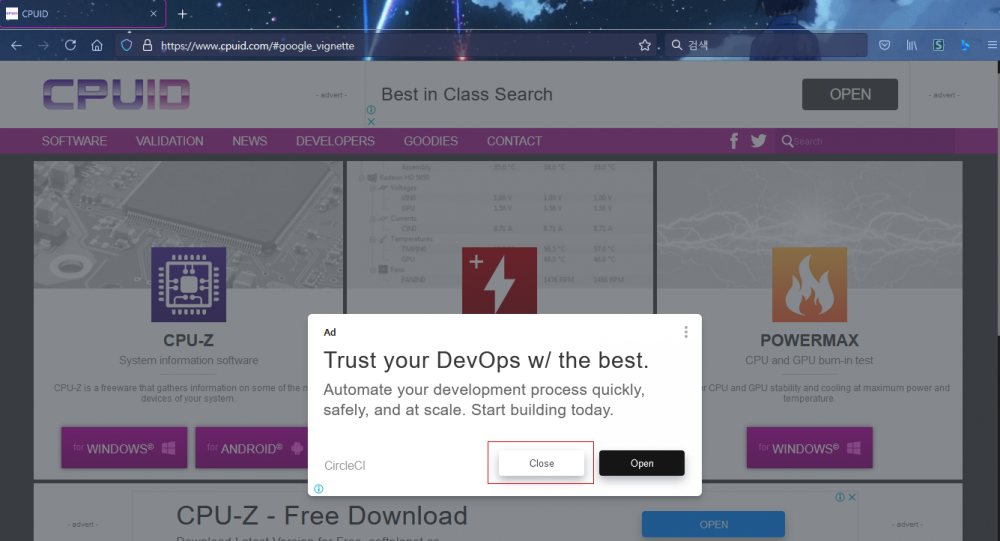Viewport: 1000px width, 541px height.
Task: Click the CPU-Z chip icon
Action: (188, 285)
